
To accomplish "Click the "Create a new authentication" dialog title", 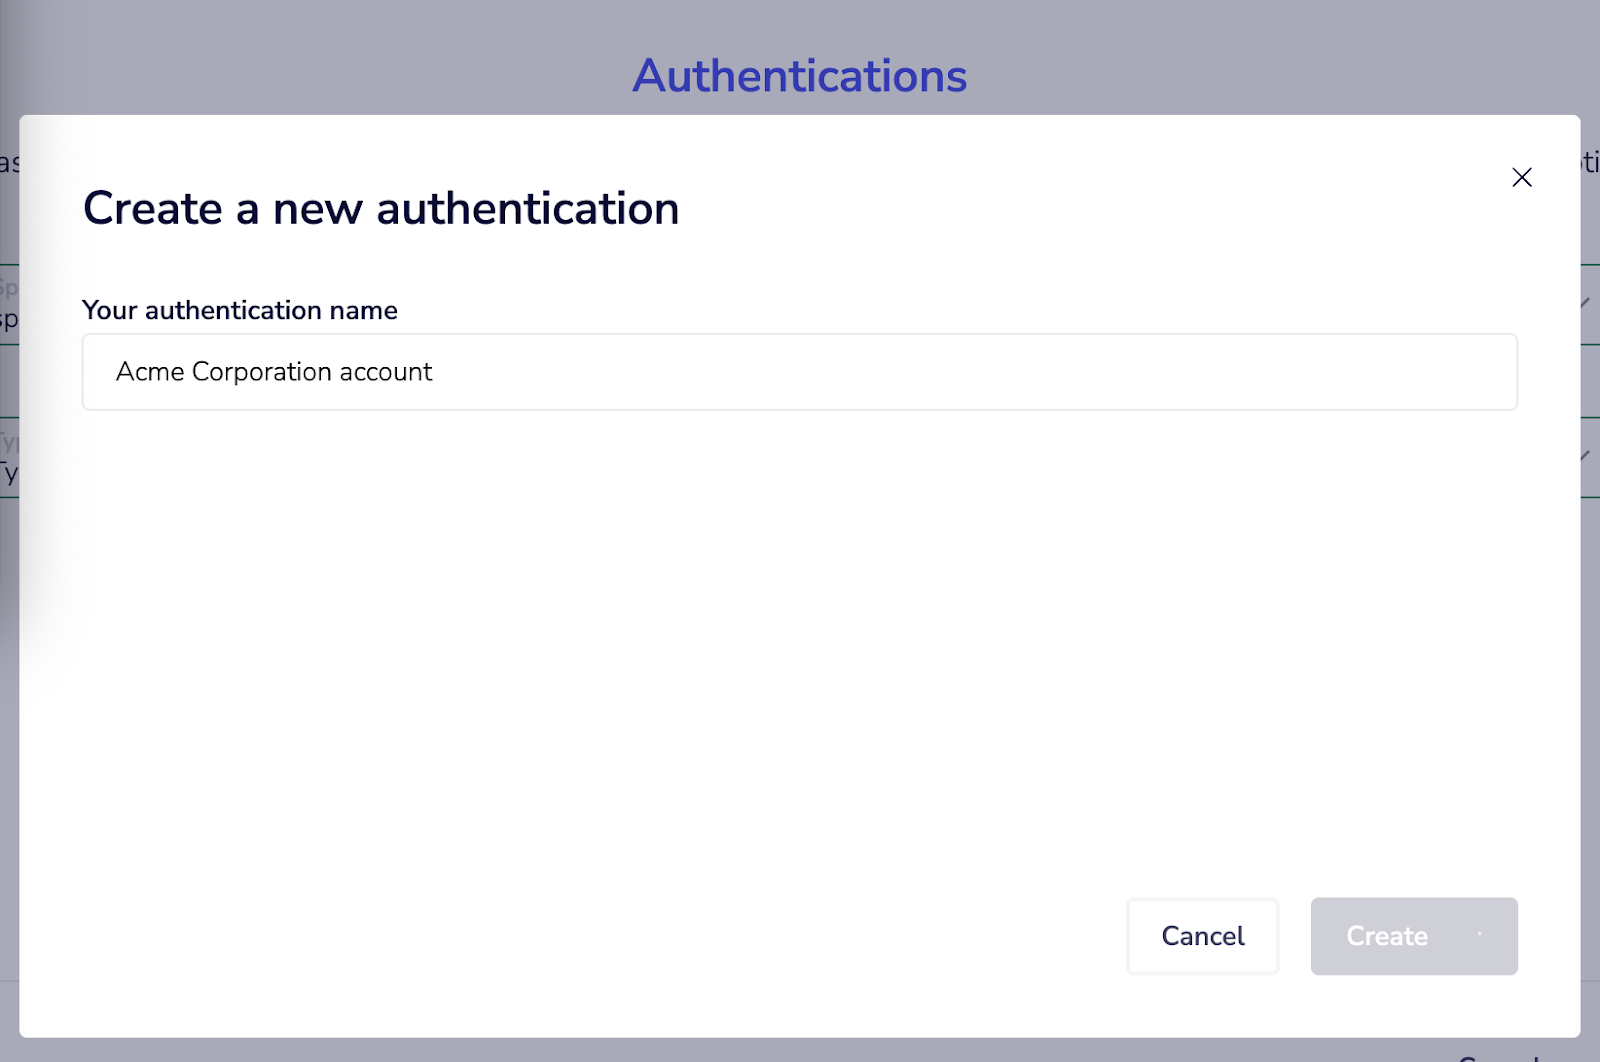I will click(x=381, y=209).
